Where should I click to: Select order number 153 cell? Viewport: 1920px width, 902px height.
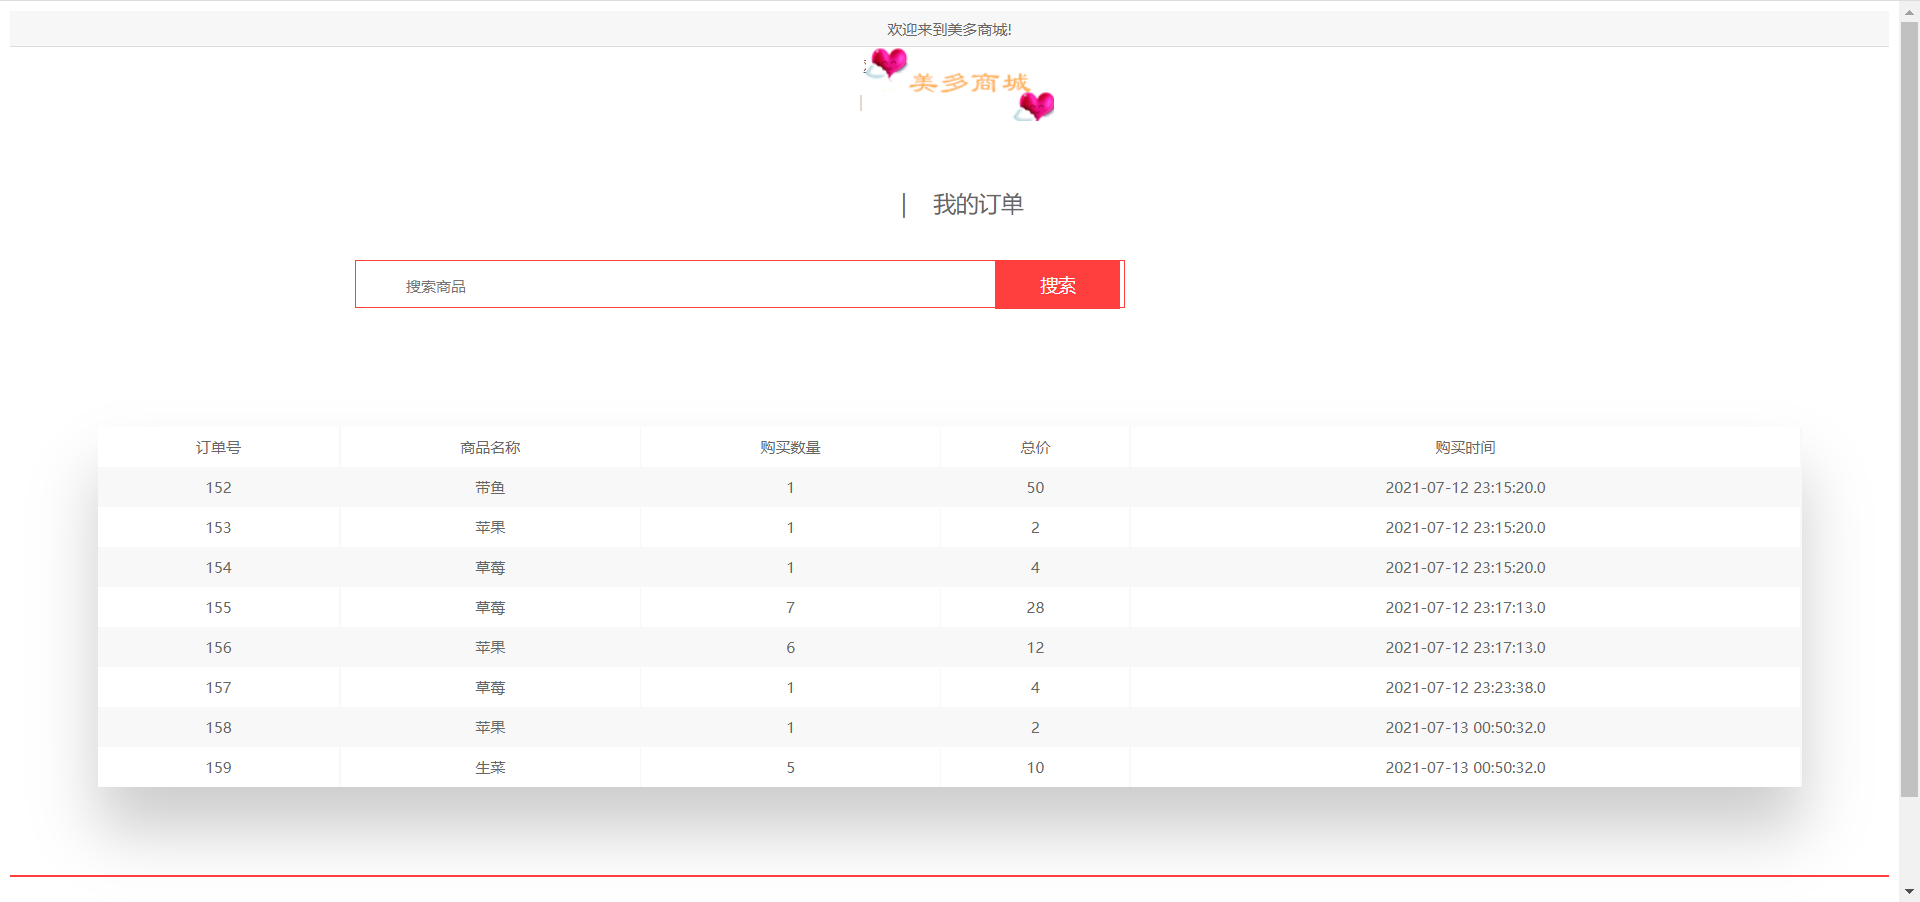[x=218, y=527]
